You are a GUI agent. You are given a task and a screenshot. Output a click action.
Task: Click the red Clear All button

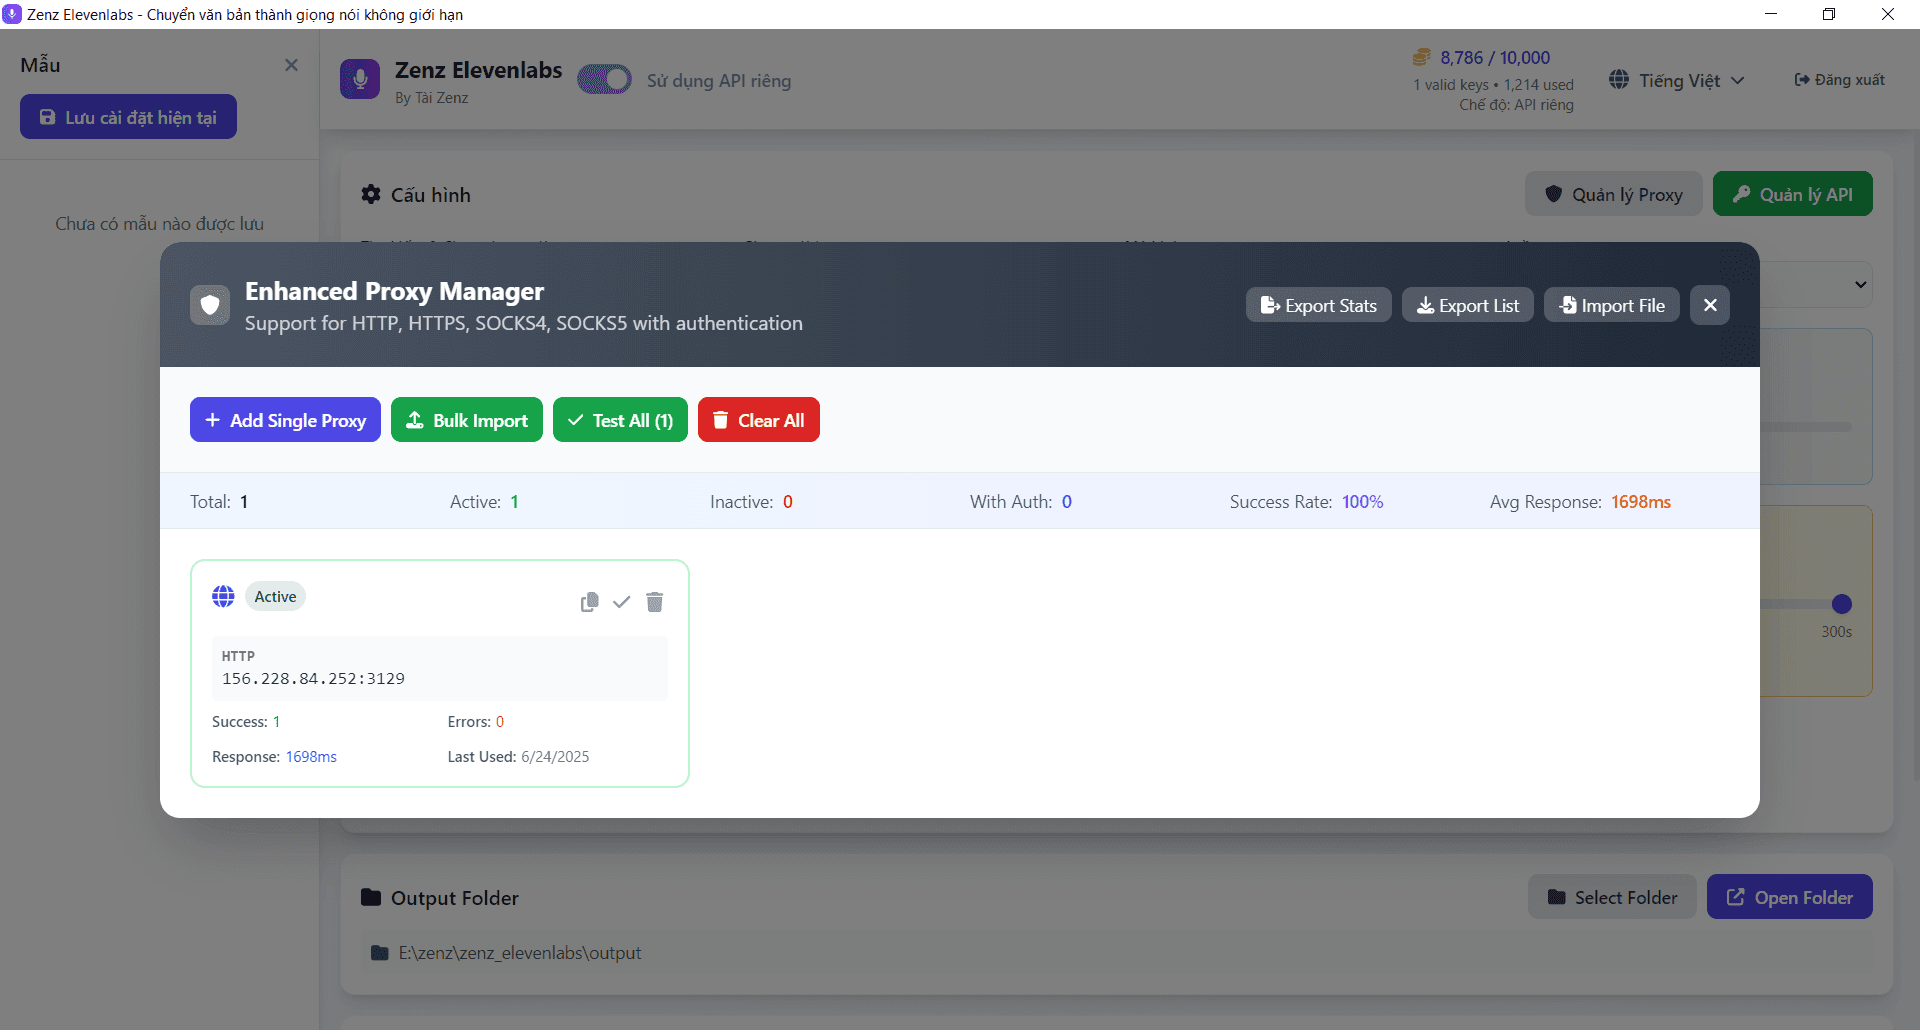click(x=759, y=420)
